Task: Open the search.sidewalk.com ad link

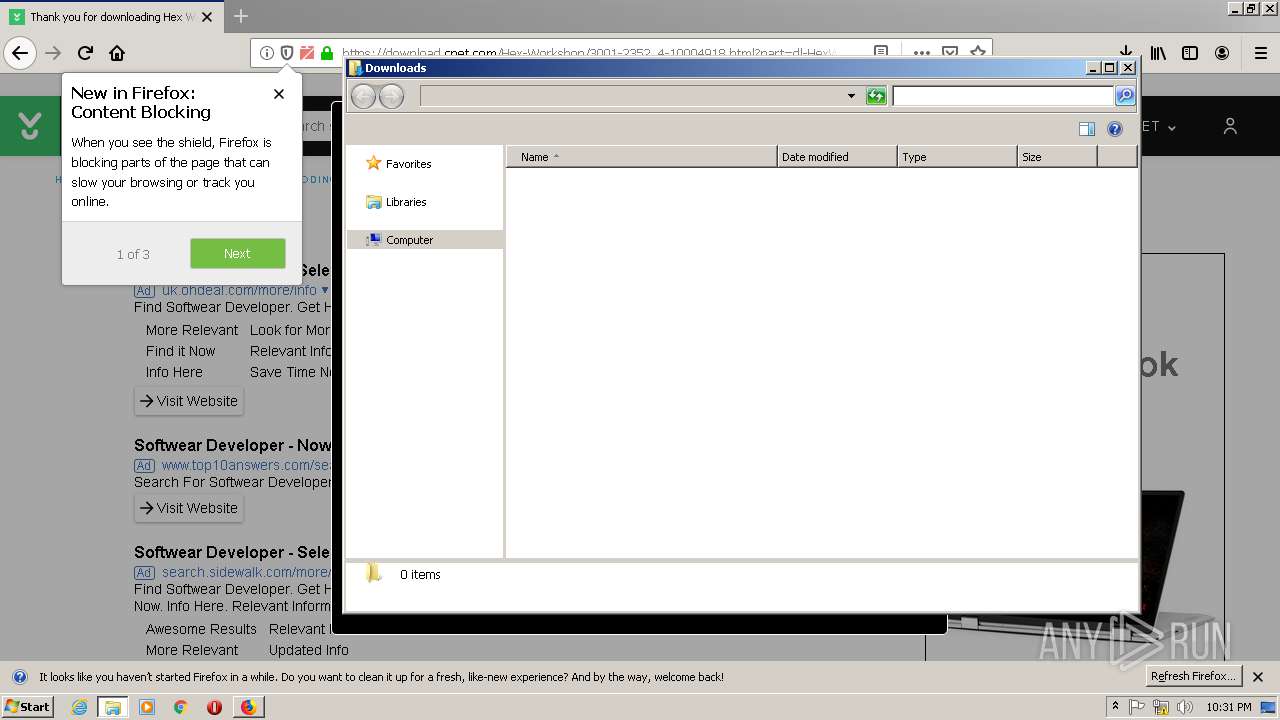Action: tap(246, 572)
